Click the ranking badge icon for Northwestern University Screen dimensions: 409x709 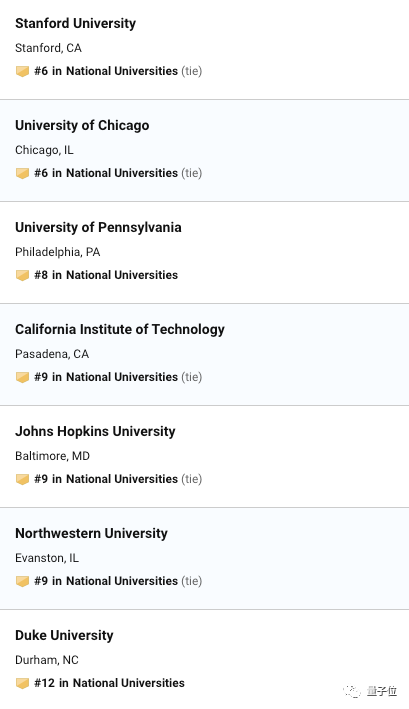tap(22, 581)
